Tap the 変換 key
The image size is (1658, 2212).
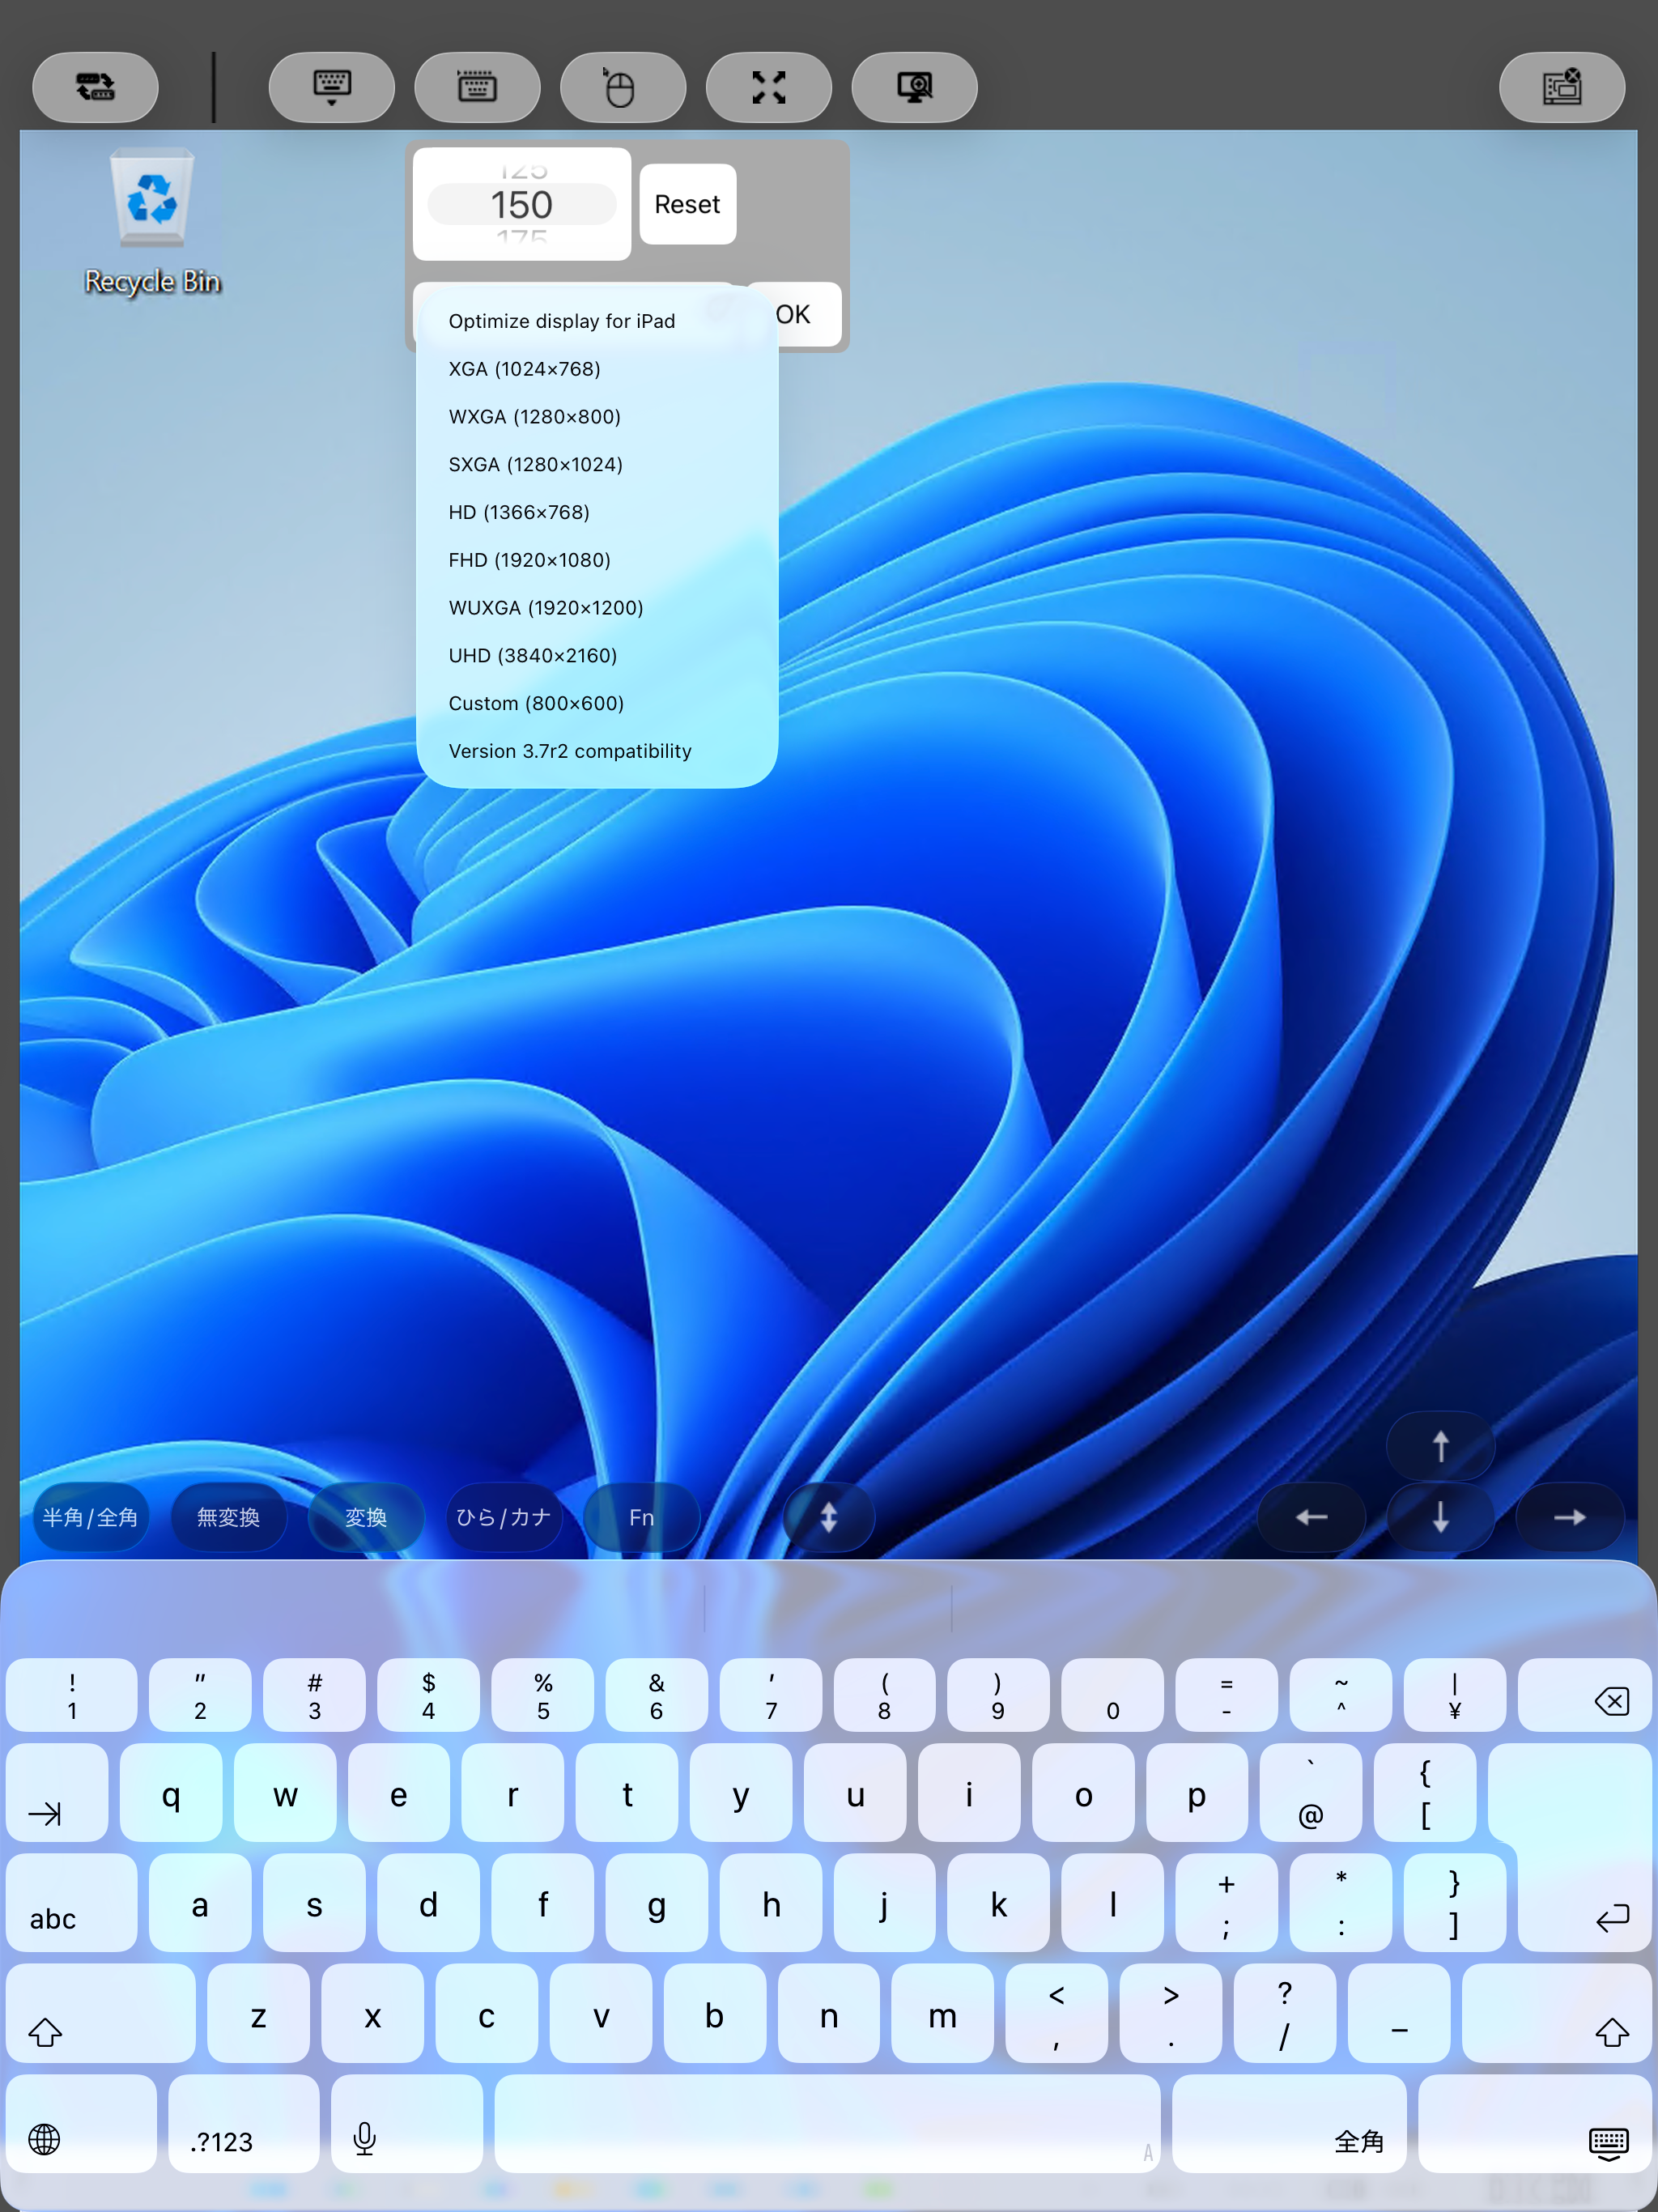click(x=366, y=1517)
